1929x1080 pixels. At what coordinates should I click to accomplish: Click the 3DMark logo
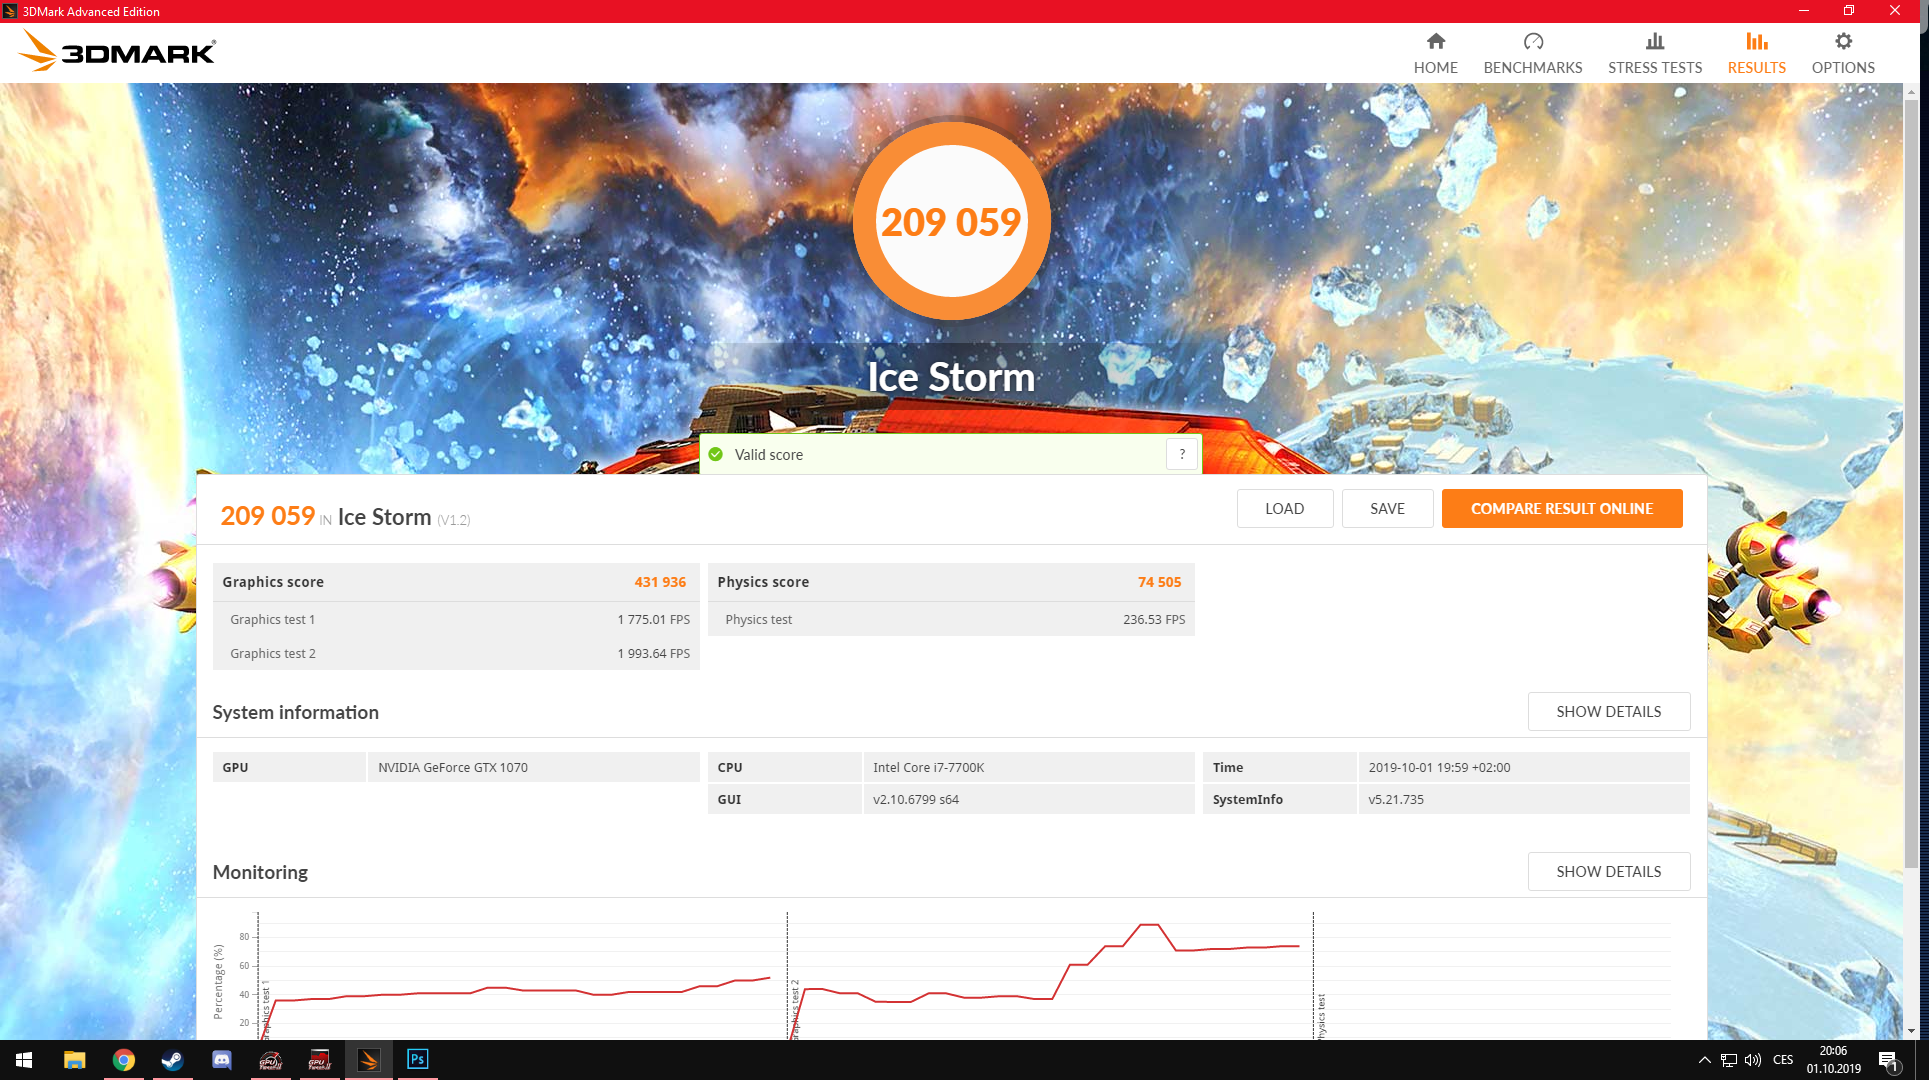click(117, 52)
